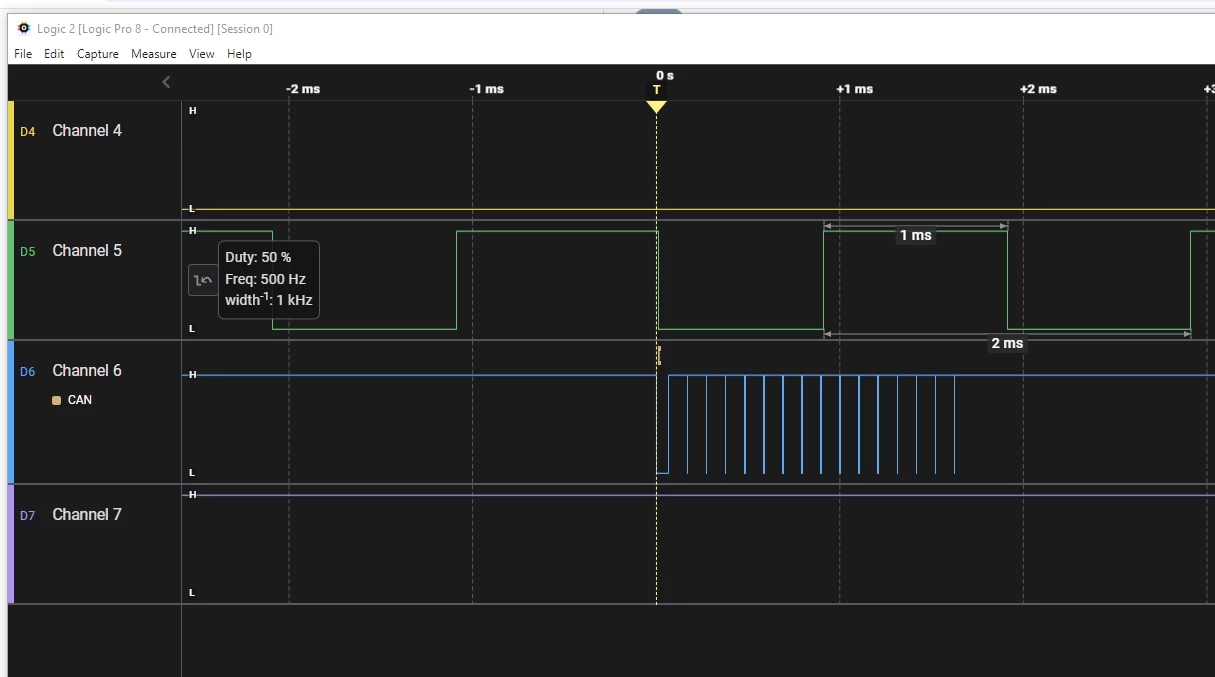Click the +1 ms timeline label
The image size is (1215, 677).
click(855, 89)
